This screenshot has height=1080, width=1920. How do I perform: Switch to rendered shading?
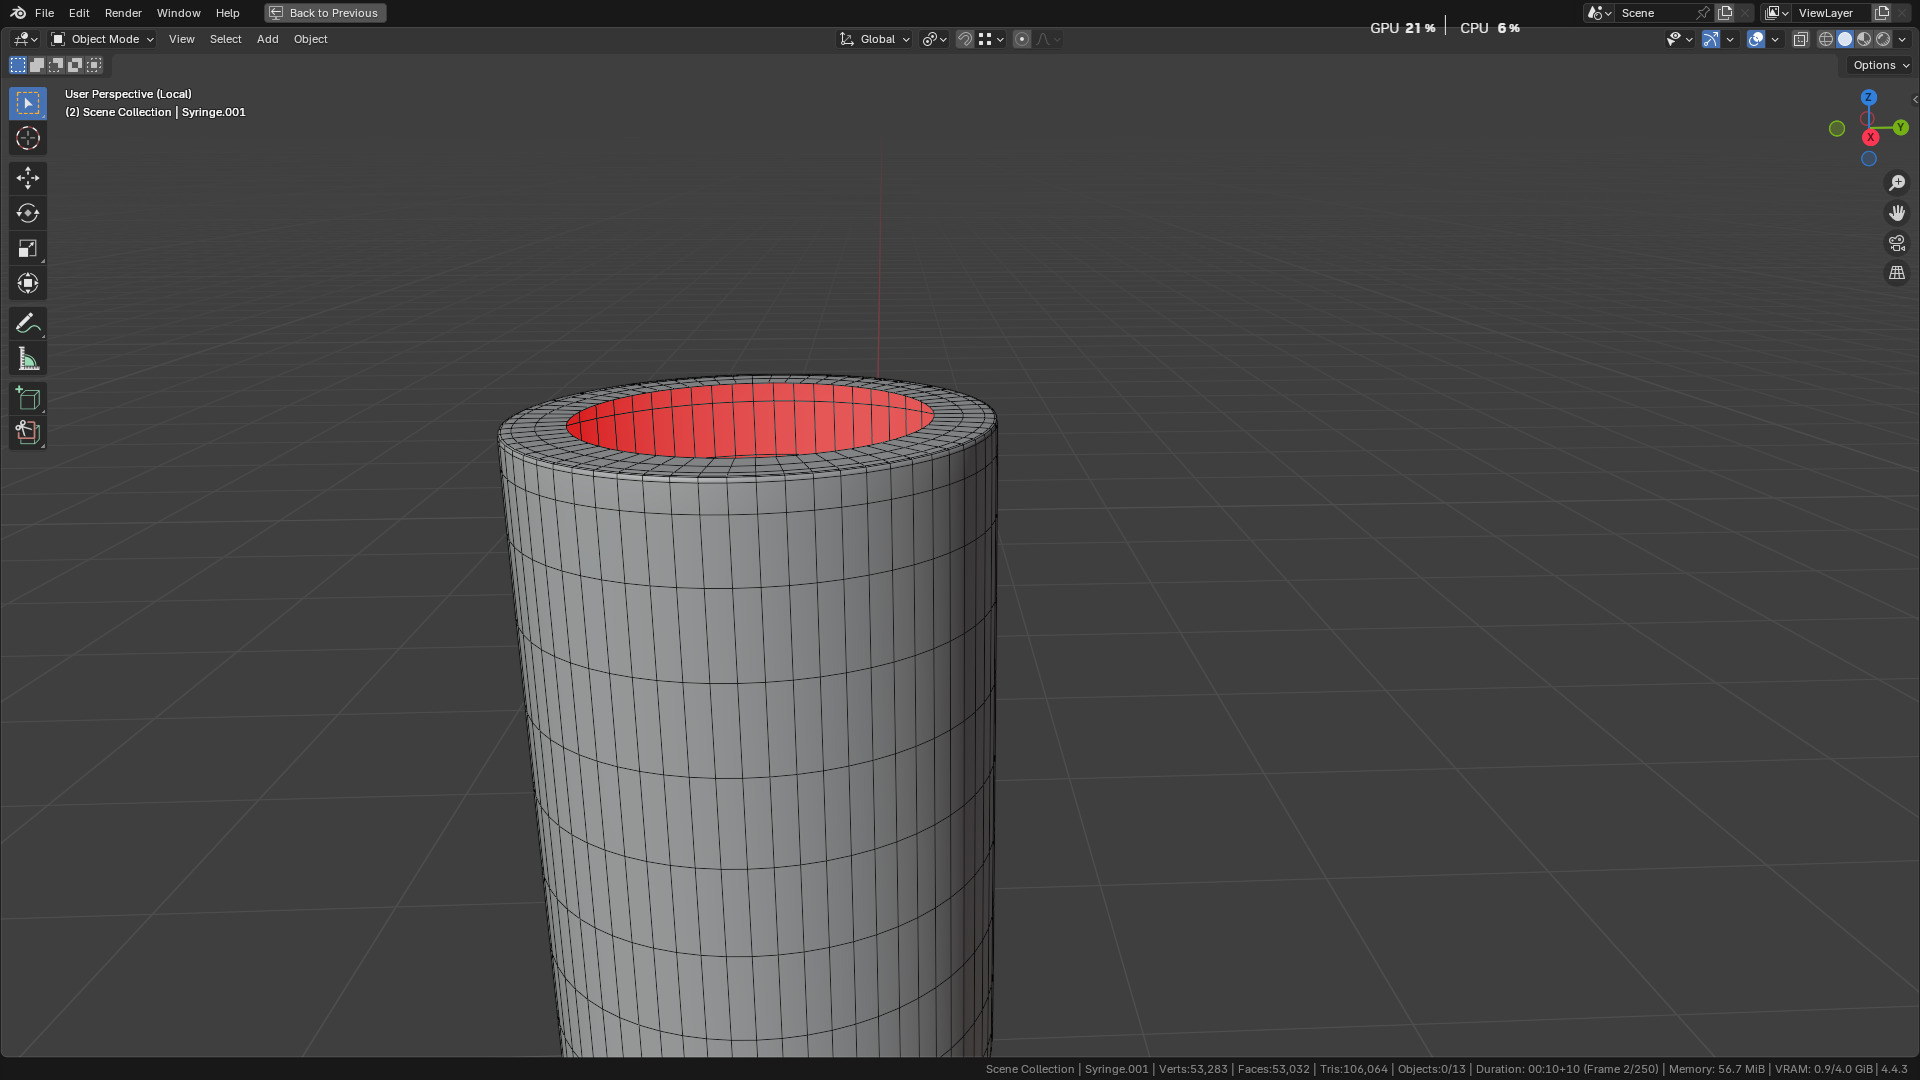click(x=1883, y=39)
